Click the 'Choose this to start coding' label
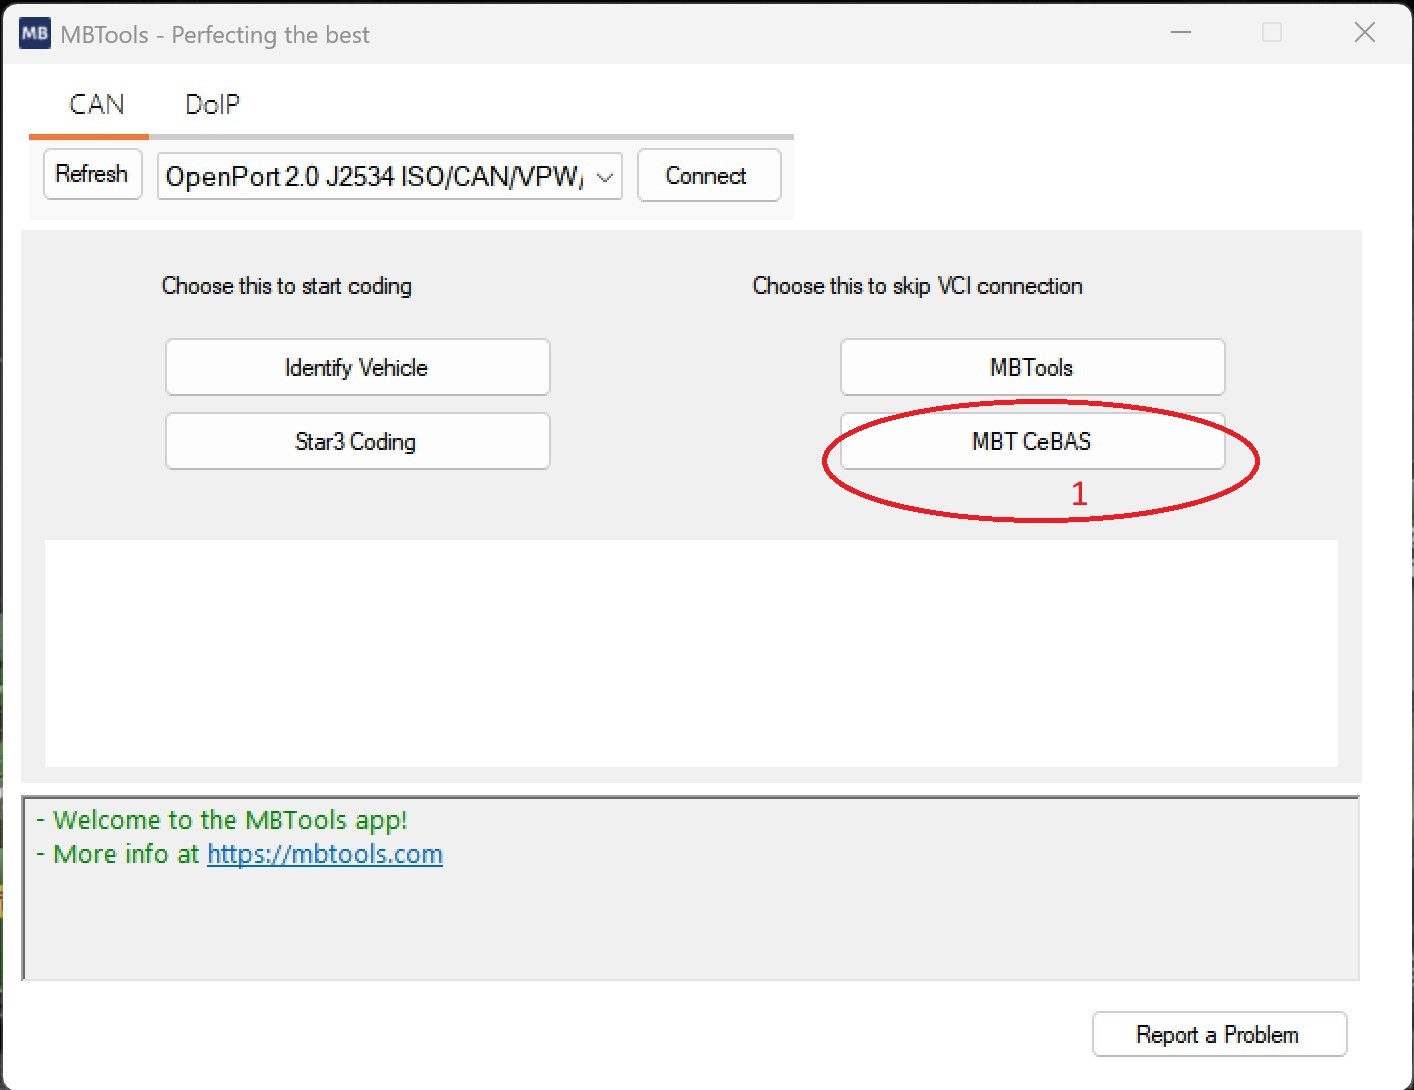The height and width of the screenshot is (1090, 1414). click(286, 286)
